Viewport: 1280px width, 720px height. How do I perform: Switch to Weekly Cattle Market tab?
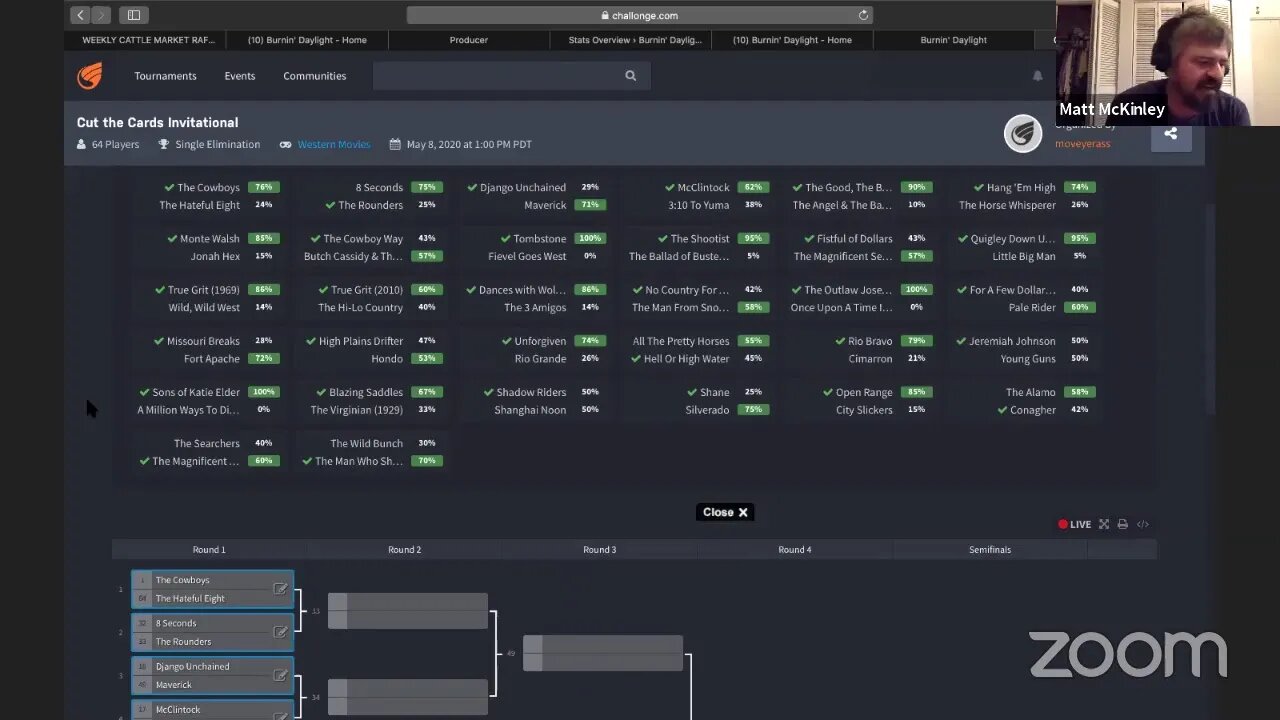(148, 40)
